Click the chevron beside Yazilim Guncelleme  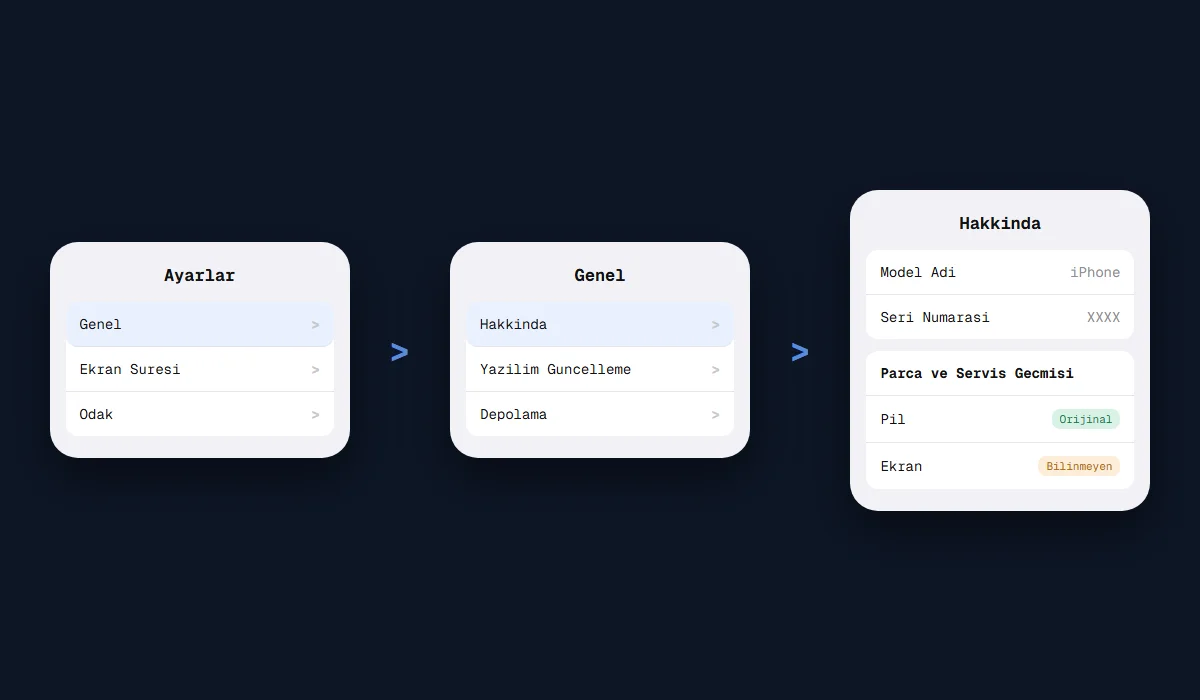(715, 370)
